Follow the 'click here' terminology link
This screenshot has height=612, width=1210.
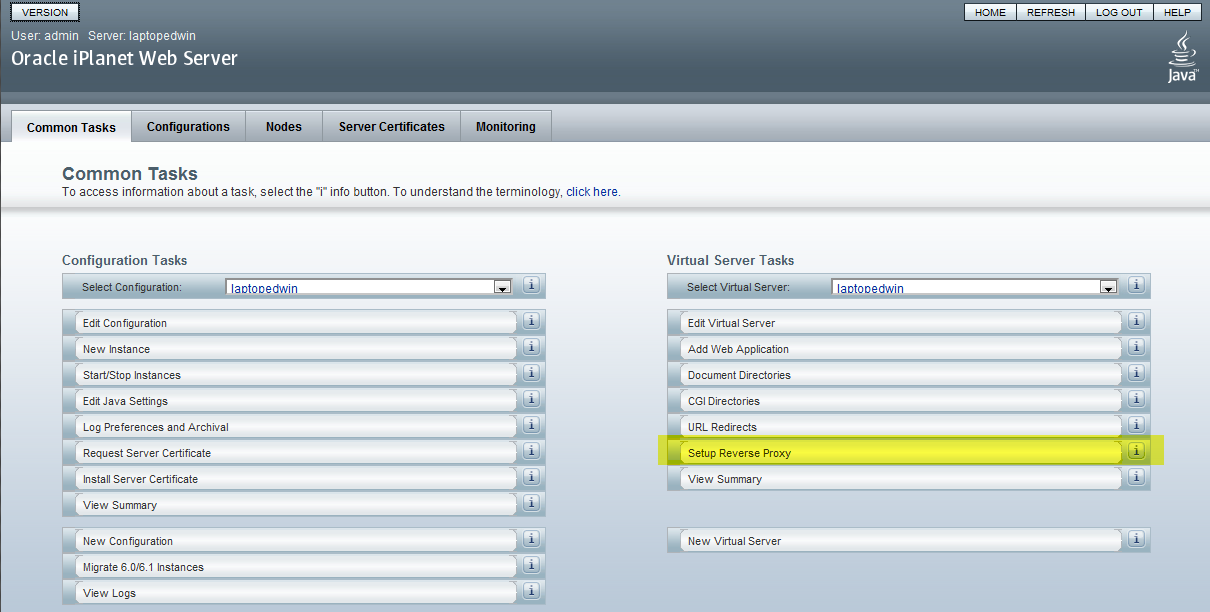(x=592, y=192)
